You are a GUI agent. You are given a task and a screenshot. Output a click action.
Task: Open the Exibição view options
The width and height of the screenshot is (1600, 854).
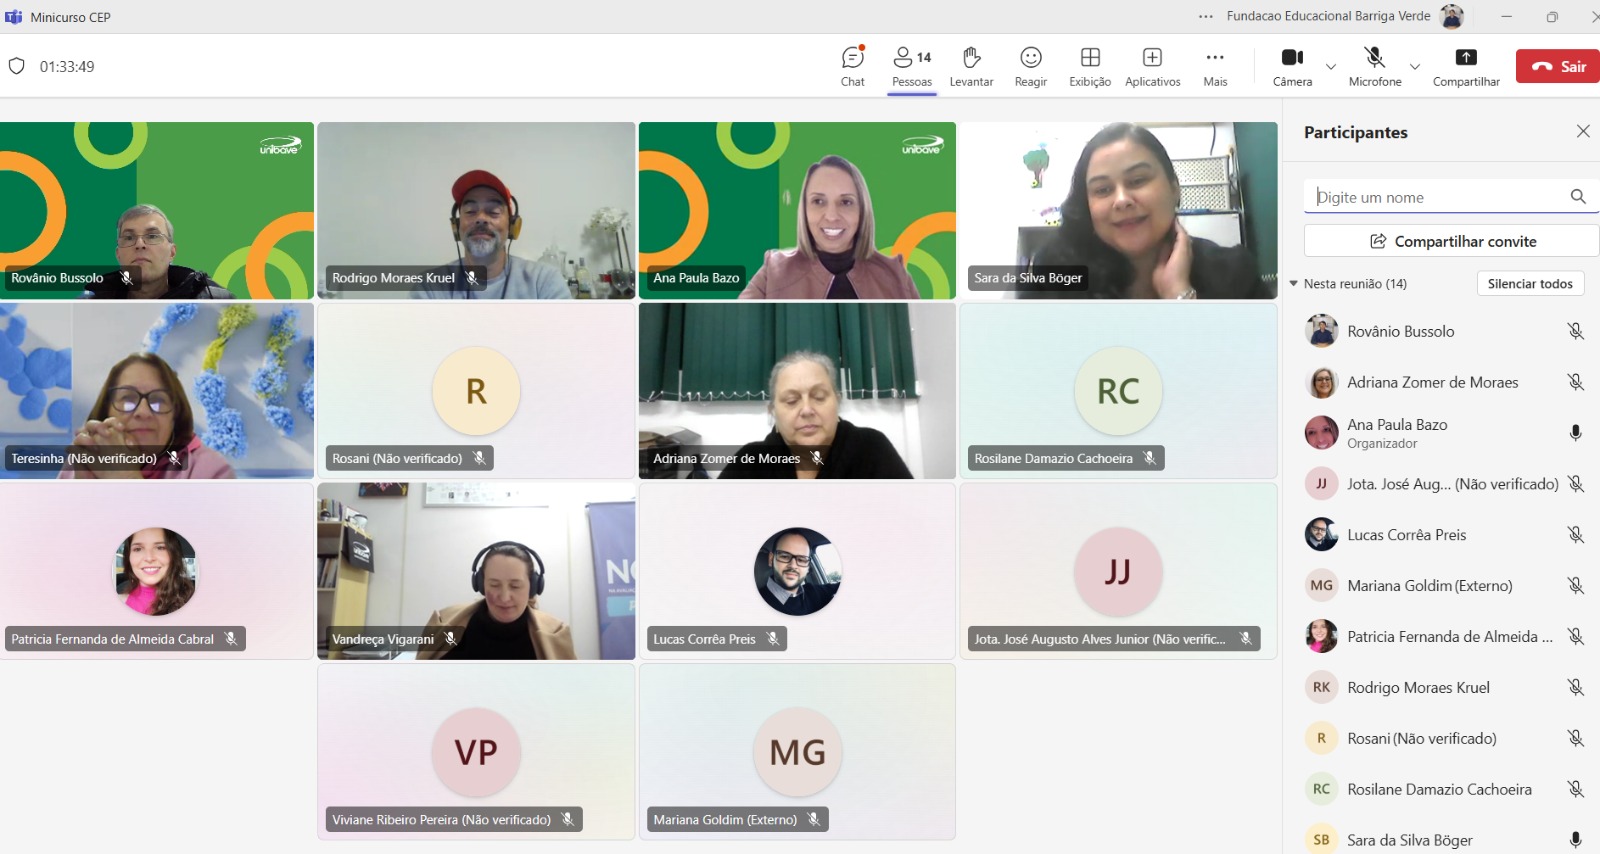[1089, 66]
